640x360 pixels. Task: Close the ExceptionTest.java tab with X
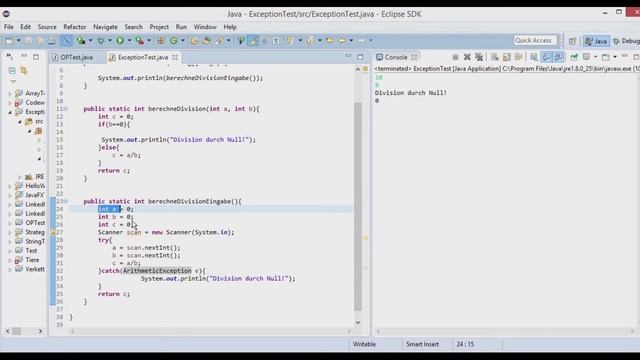175,57
